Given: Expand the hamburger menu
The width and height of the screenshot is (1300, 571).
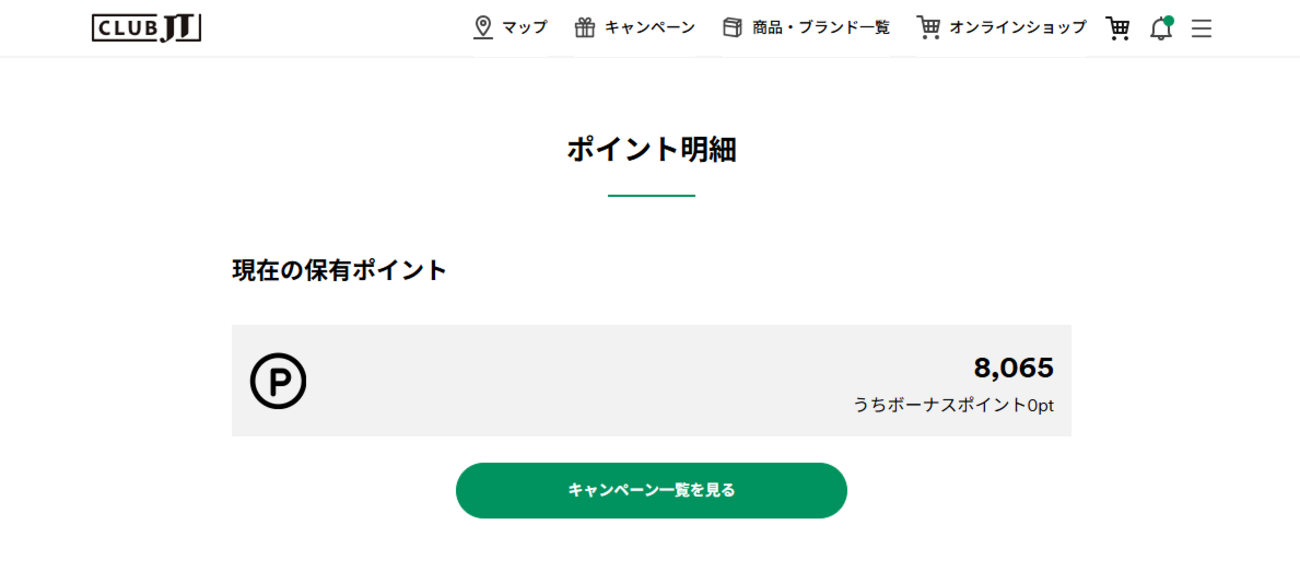Looking at the screenshot, I should (x=1201, y=29).
